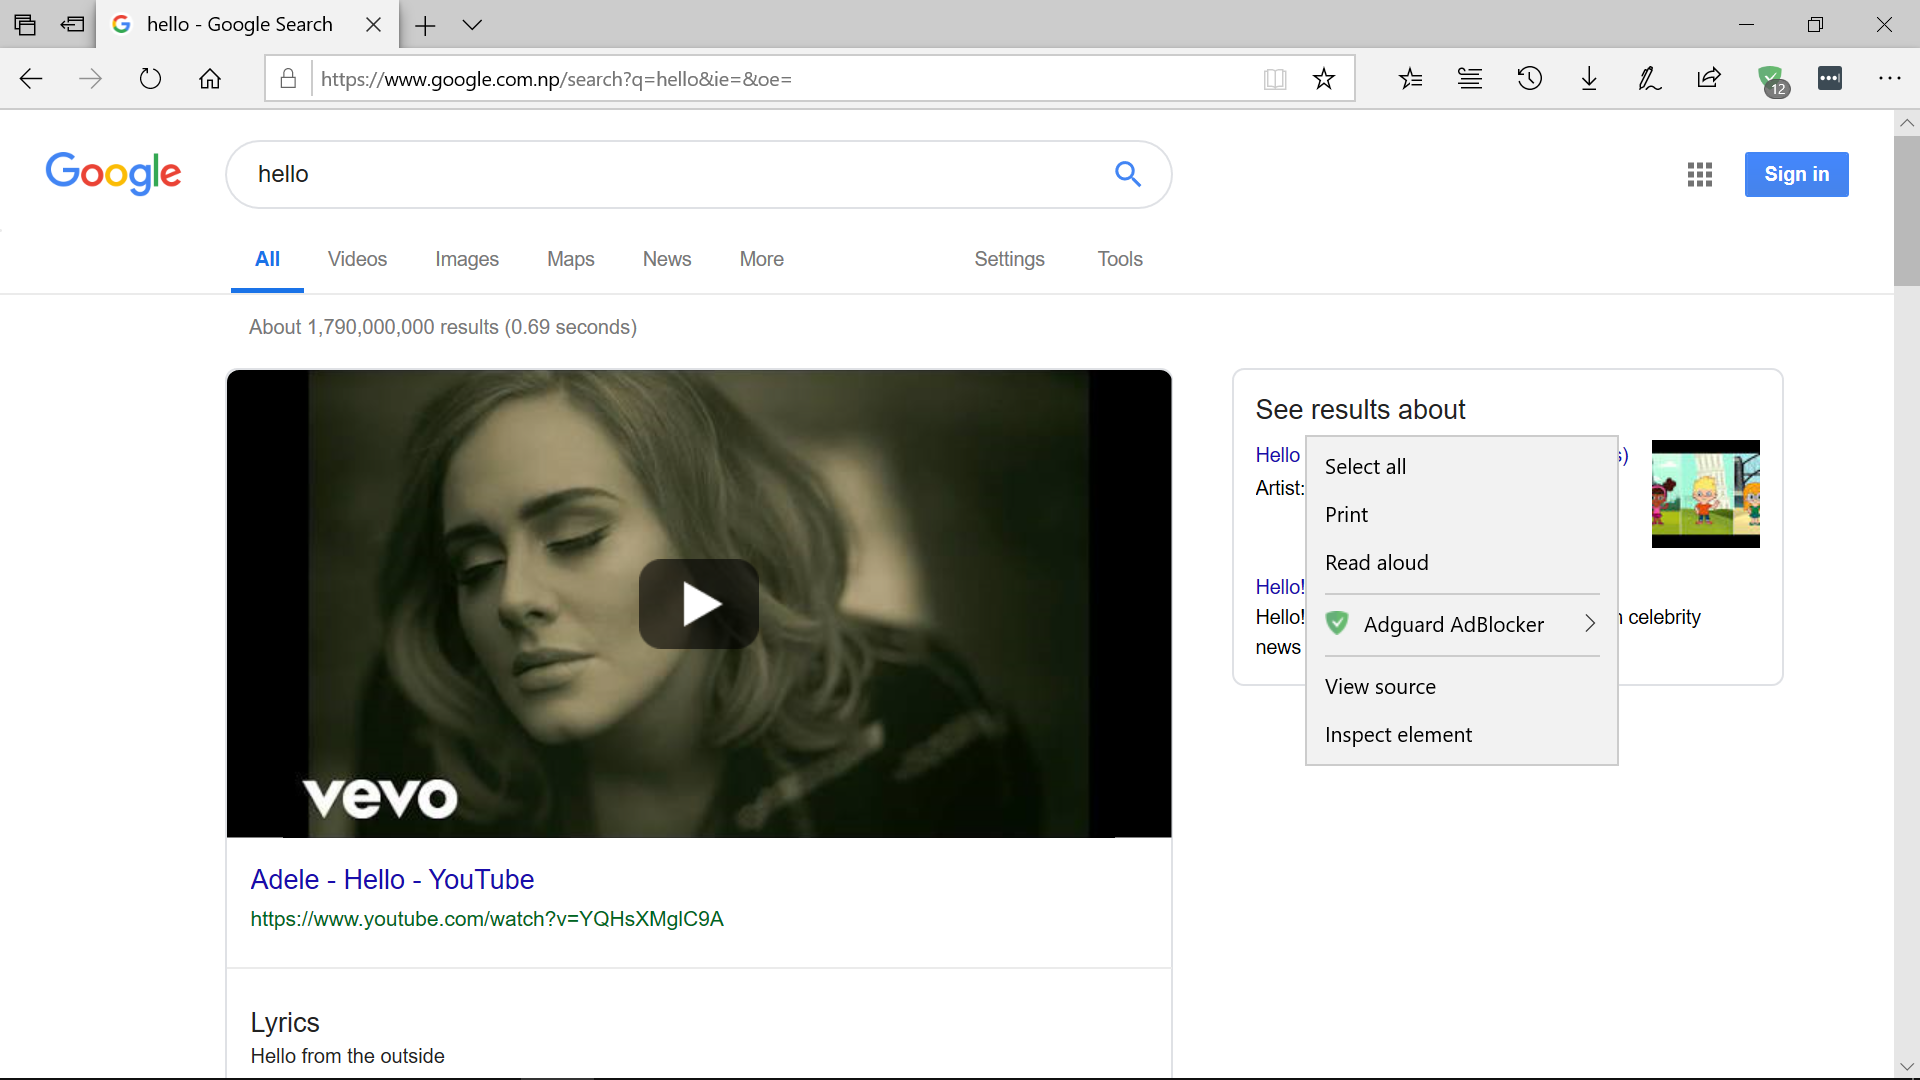Open Google apps grid

1700,174
